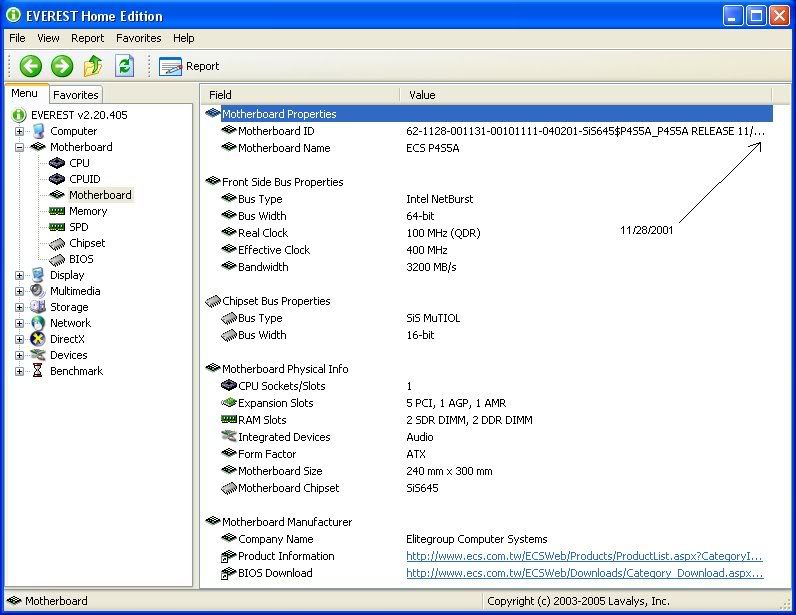Switch to the Favorites tab
Screen dimensions: 796x615
[x=76, y=95]
